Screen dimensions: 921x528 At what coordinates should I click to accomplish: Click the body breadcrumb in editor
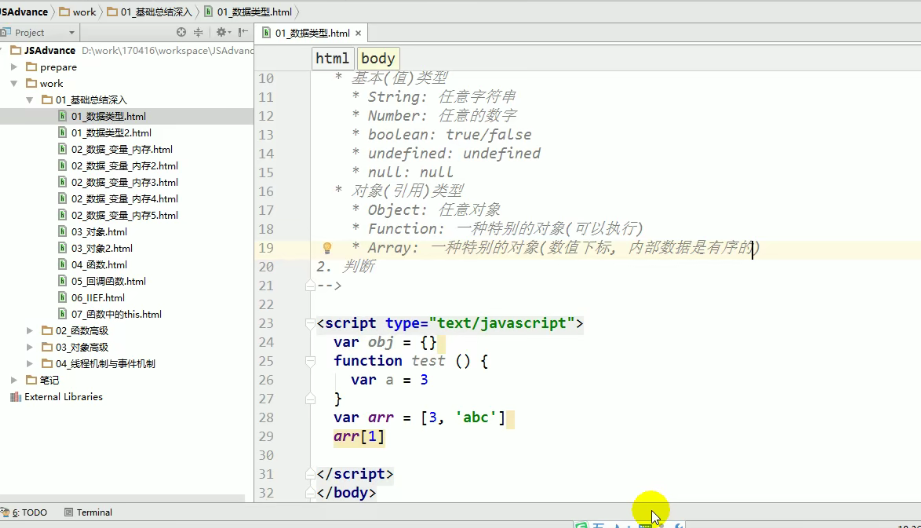(x=378, y=58)
